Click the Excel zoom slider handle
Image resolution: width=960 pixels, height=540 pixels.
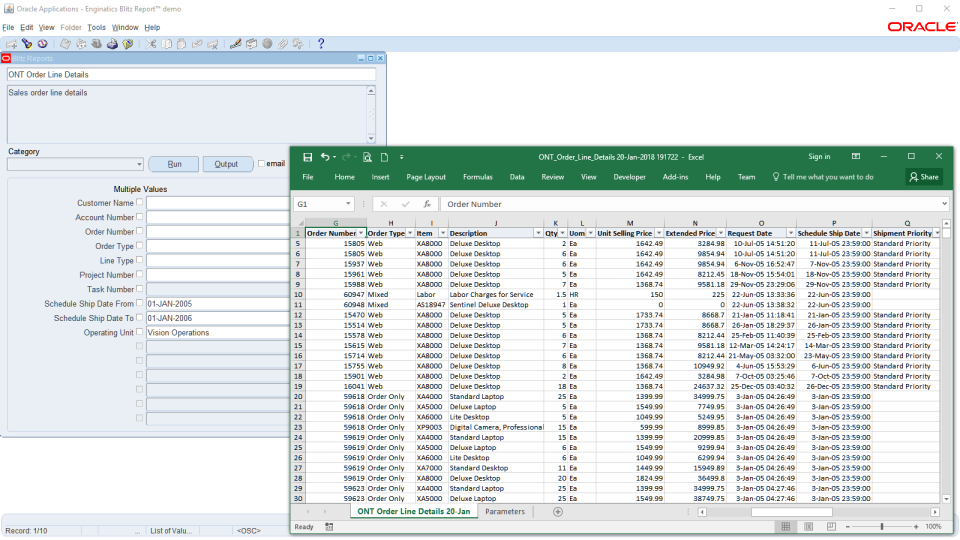[882, 526]
